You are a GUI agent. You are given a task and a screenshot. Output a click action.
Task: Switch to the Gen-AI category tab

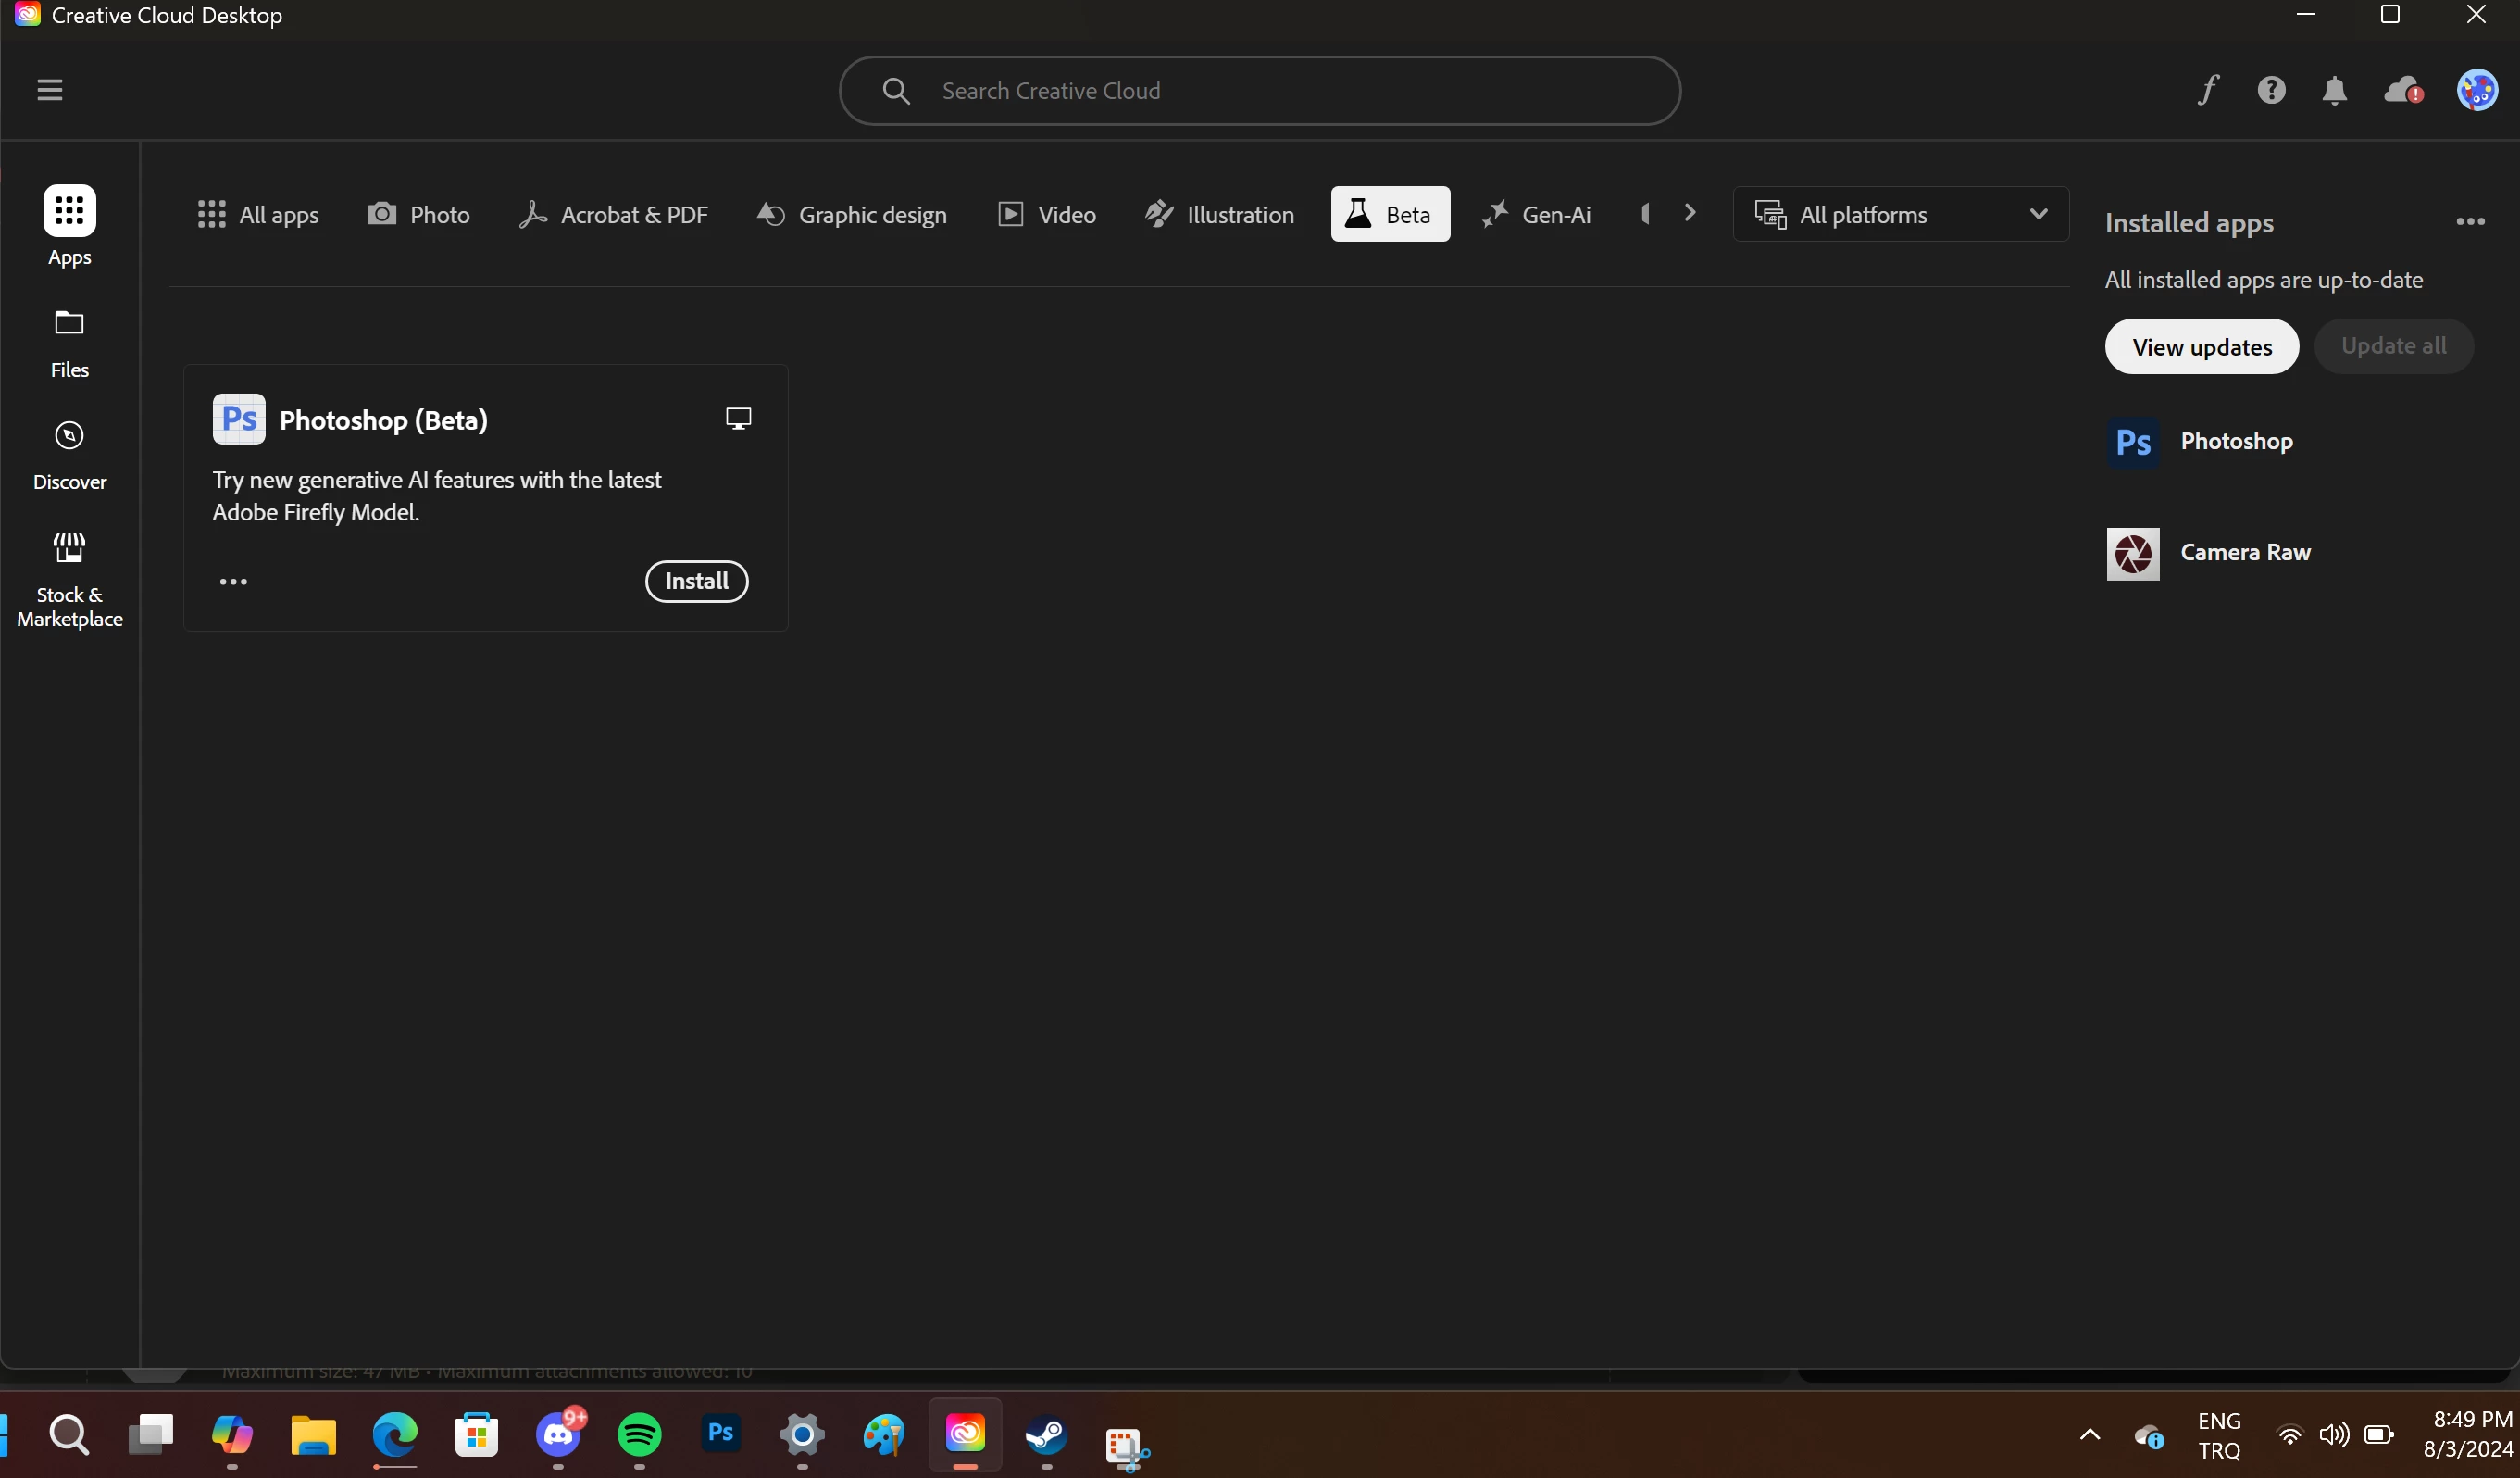1537,214
